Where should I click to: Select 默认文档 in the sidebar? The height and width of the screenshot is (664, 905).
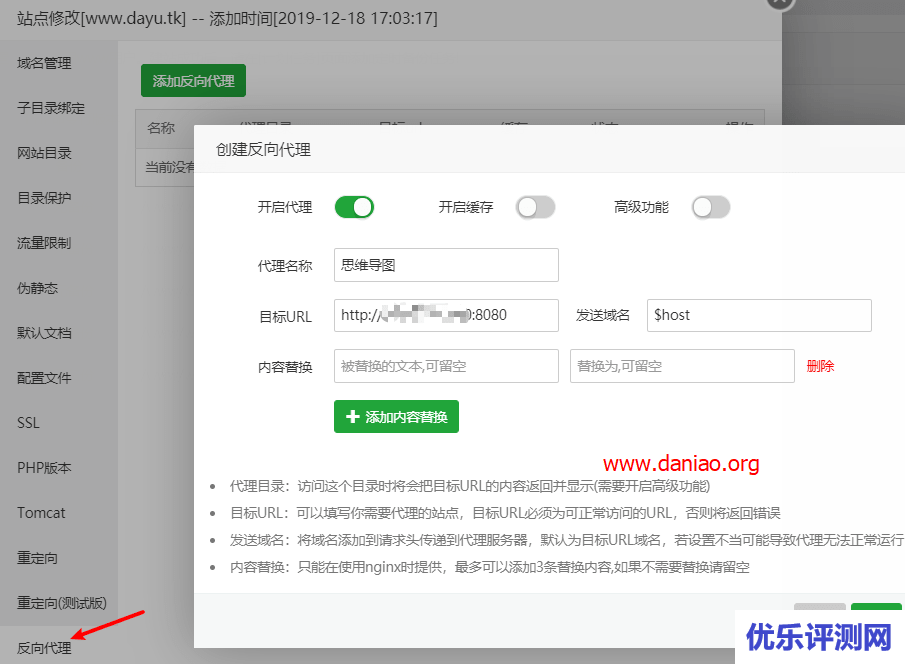(x=44, y=333)
